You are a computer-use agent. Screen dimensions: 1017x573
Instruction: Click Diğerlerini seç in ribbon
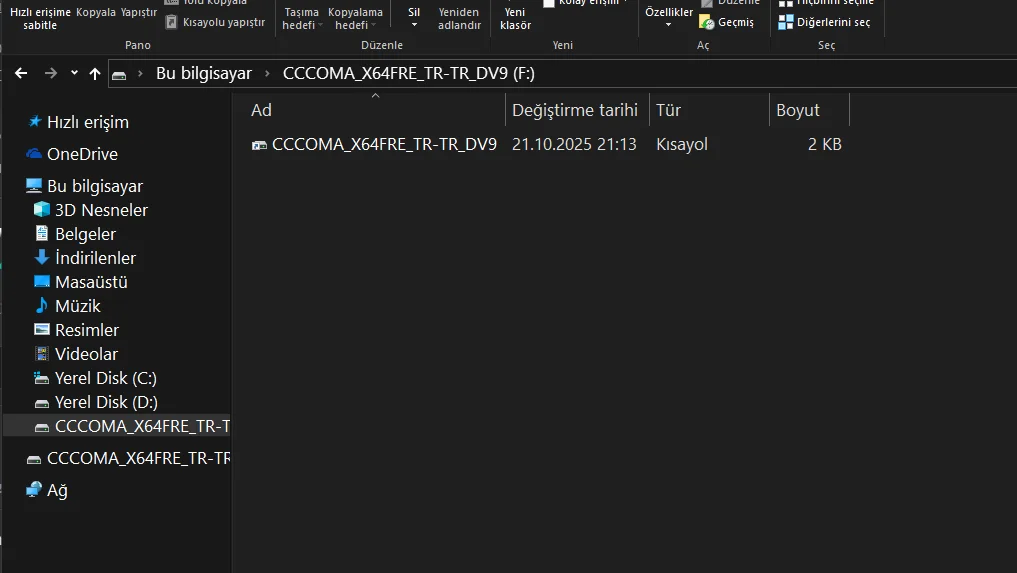click(x=824, y=22)
